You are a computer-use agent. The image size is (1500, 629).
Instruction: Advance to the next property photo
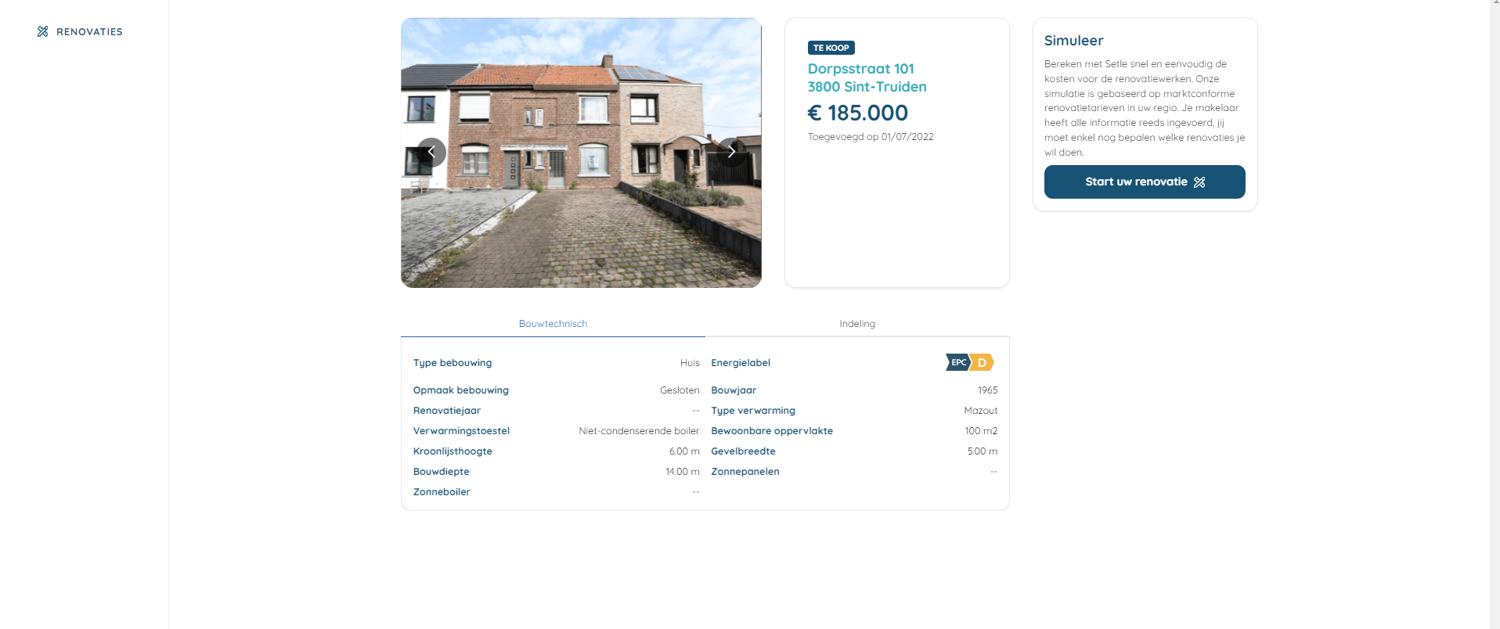(x=731, y=152)
